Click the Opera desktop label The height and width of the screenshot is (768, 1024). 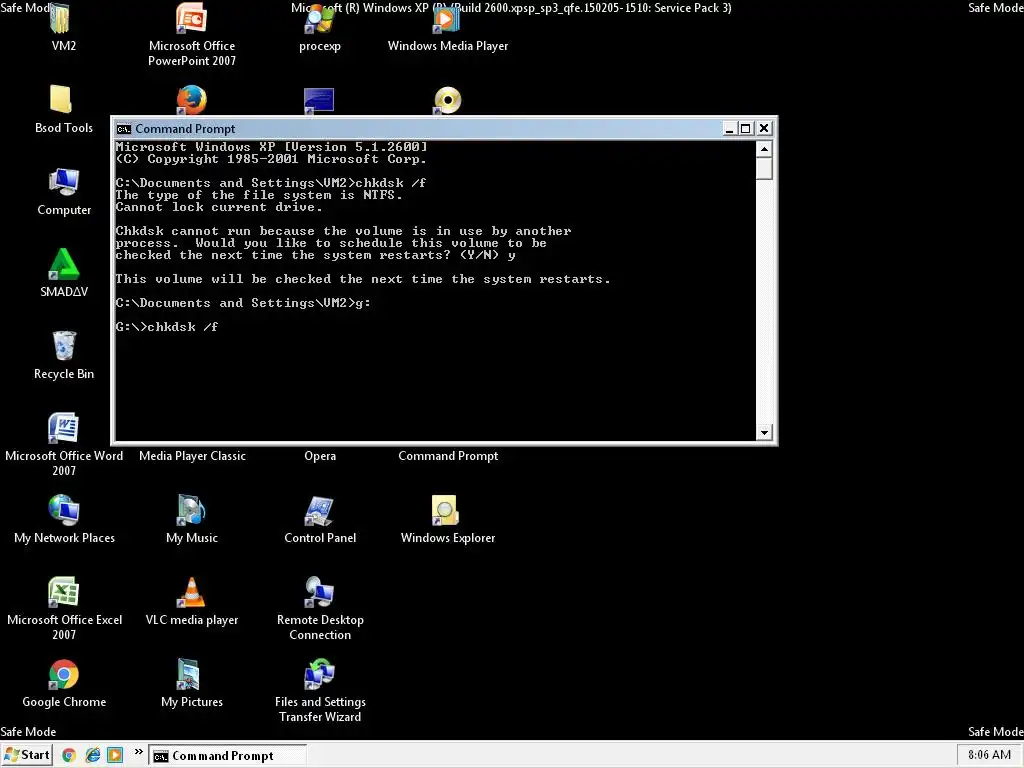pos(320,456)
